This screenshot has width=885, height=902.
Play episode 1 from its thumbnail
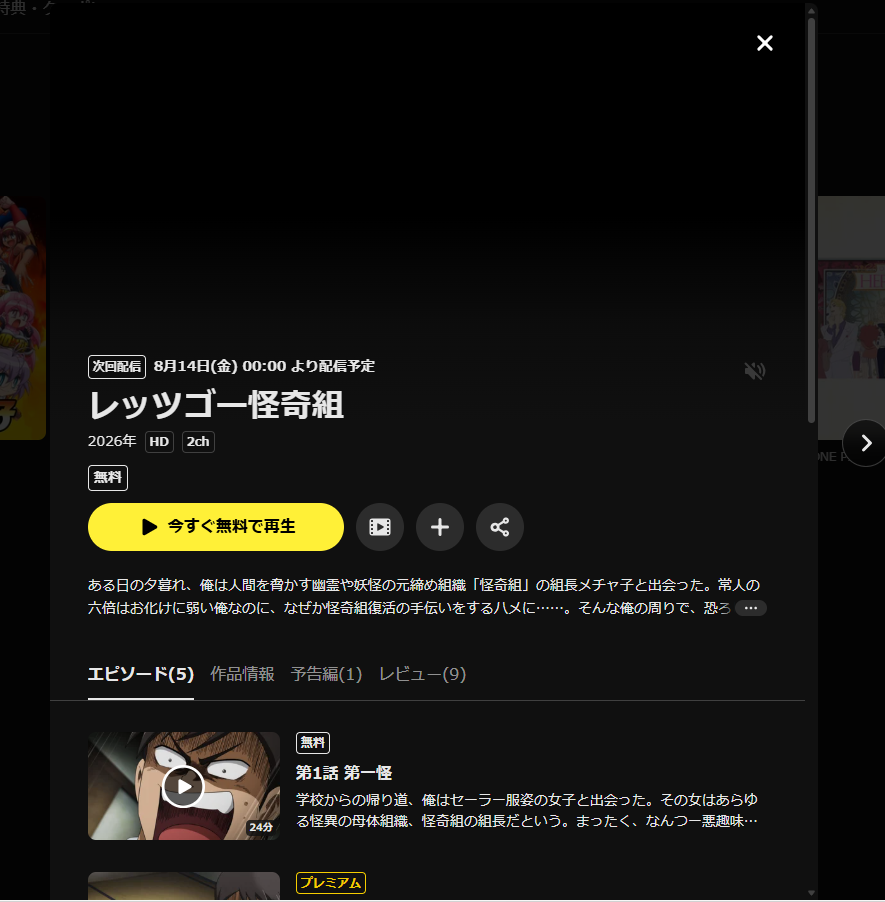pos(184,786)
